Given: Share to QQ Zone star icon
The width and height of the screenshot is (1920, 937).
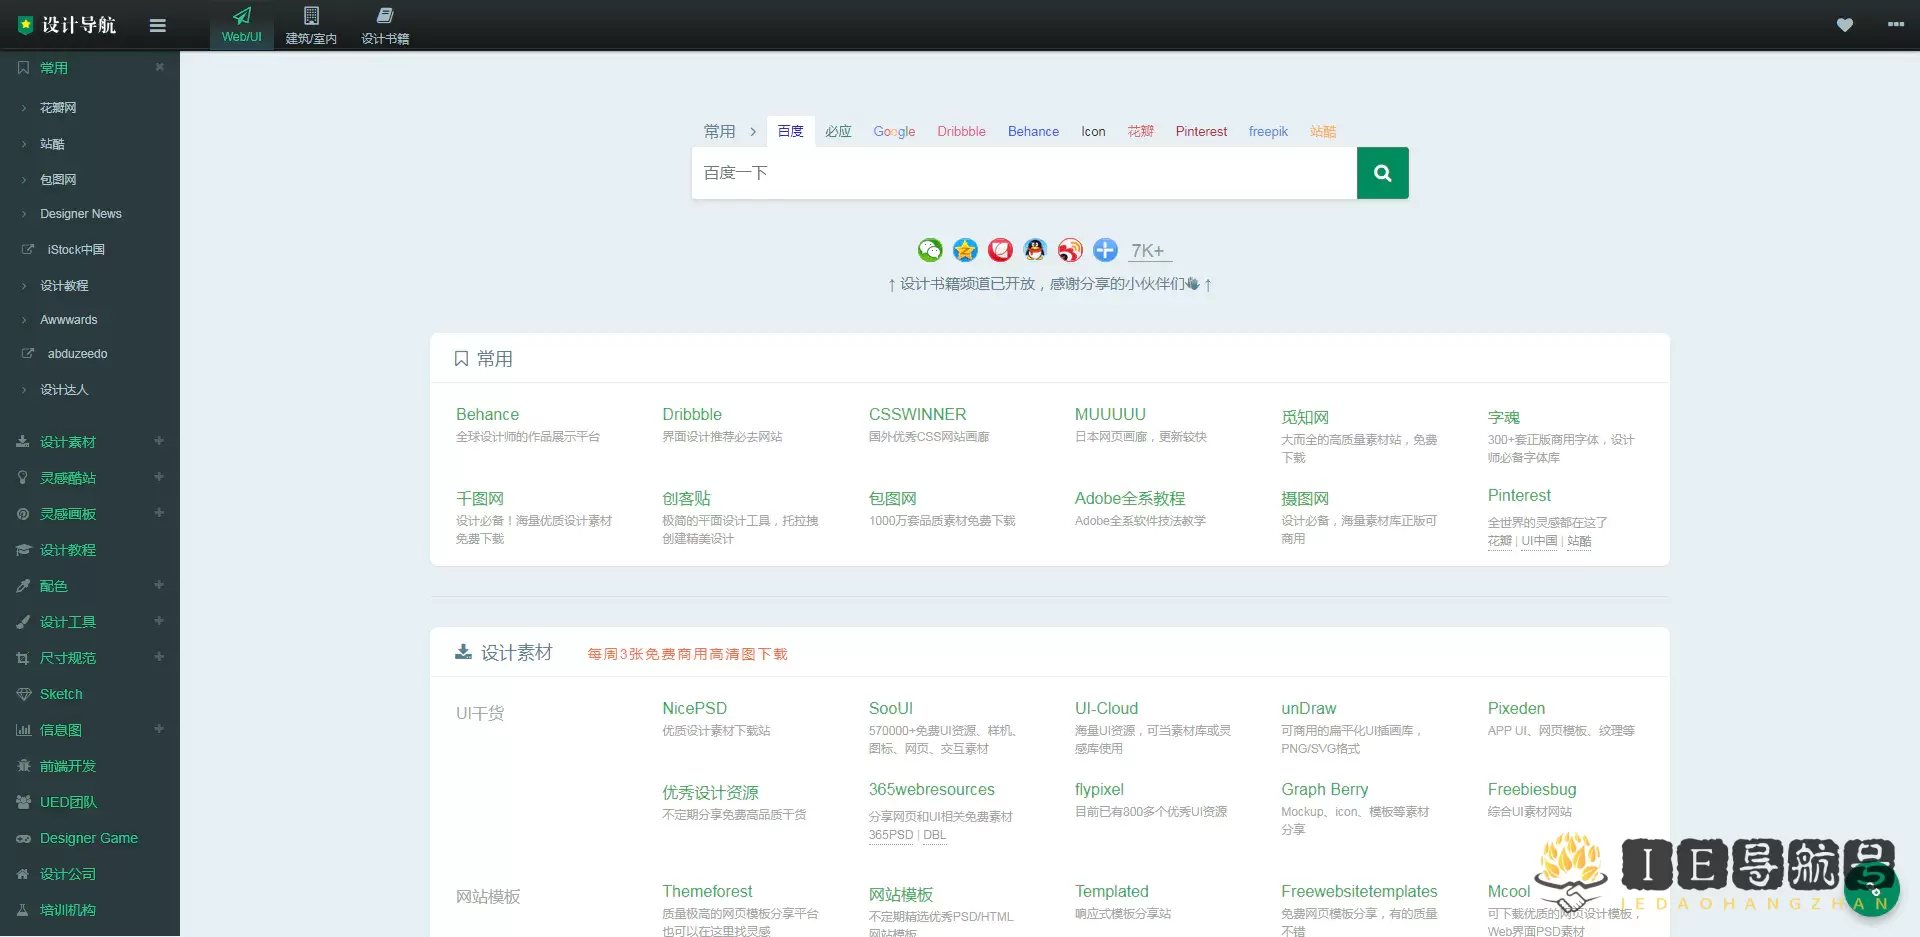Looking at the screenshot, I should [x=965, y=250].
